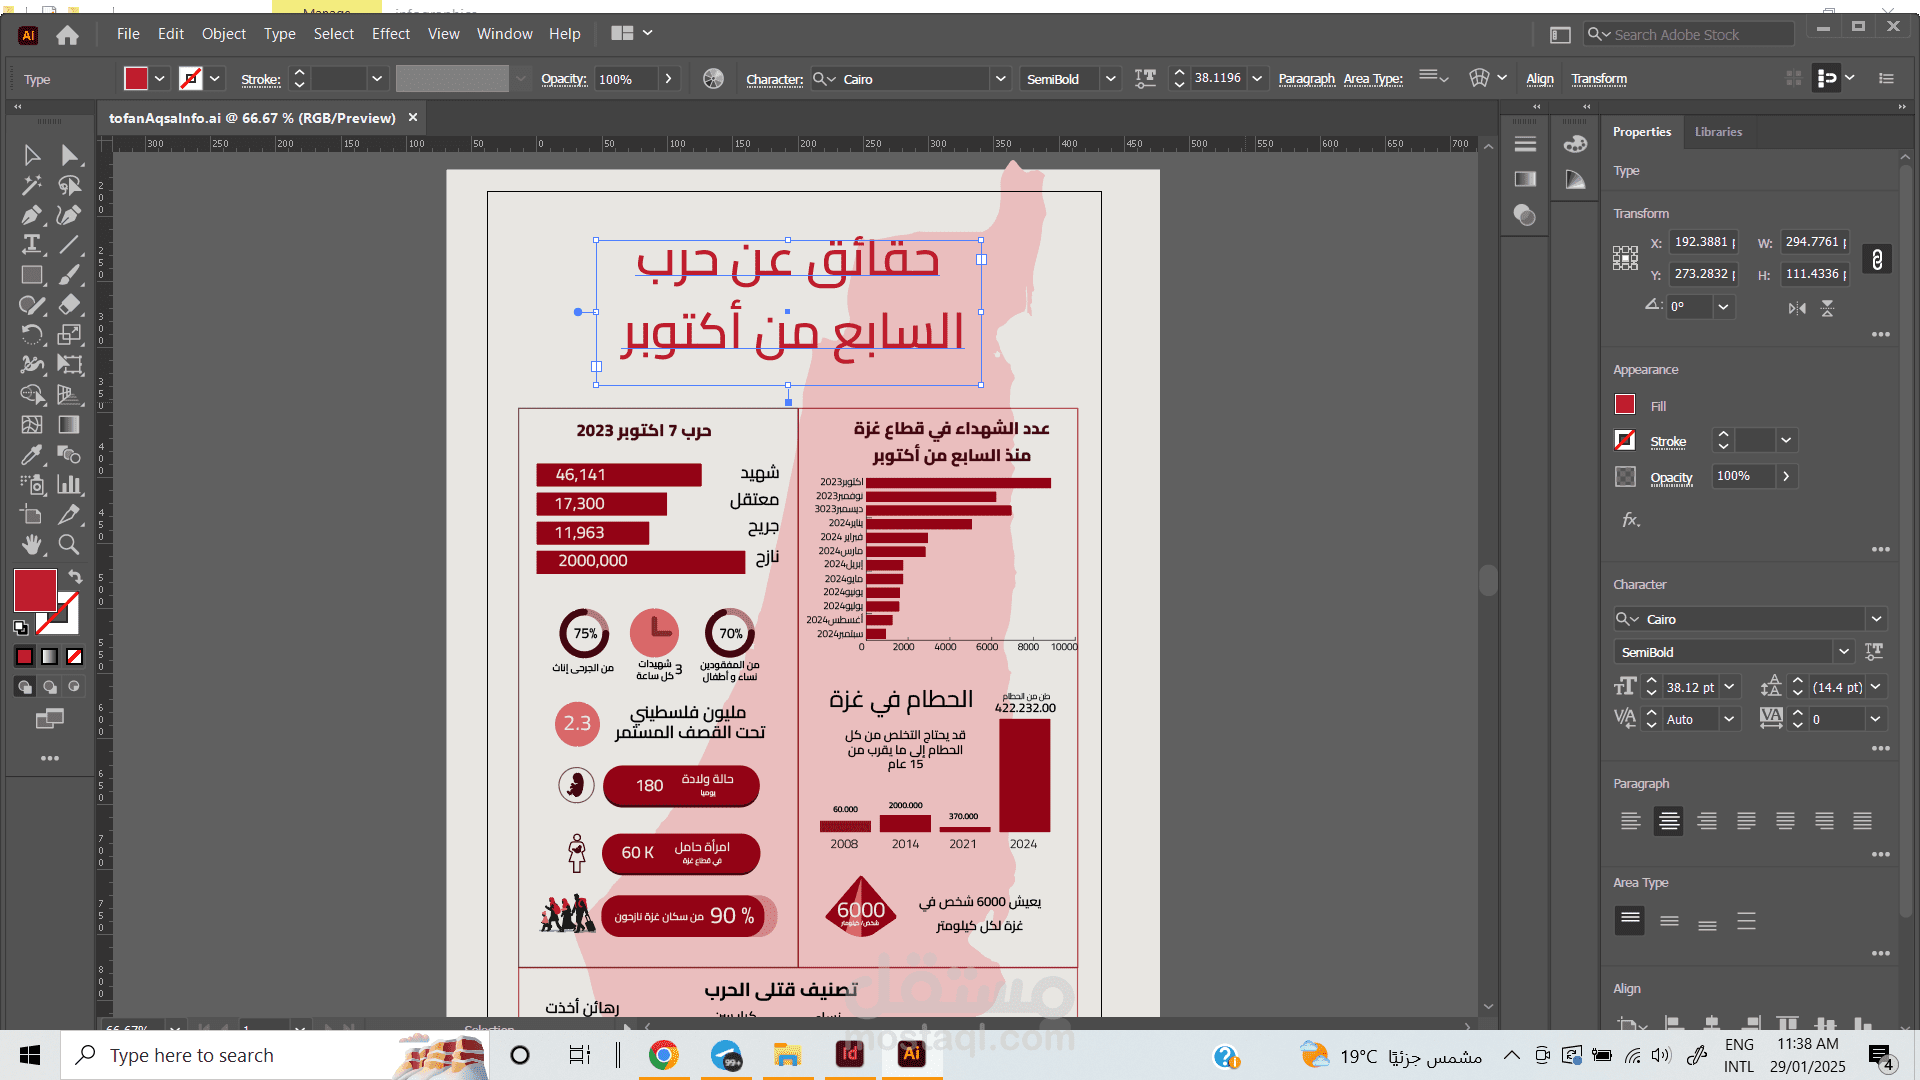This screenshot has width=1920, height=1080.
Task: Set paragraph alignment to align left
Action: 1630,821
